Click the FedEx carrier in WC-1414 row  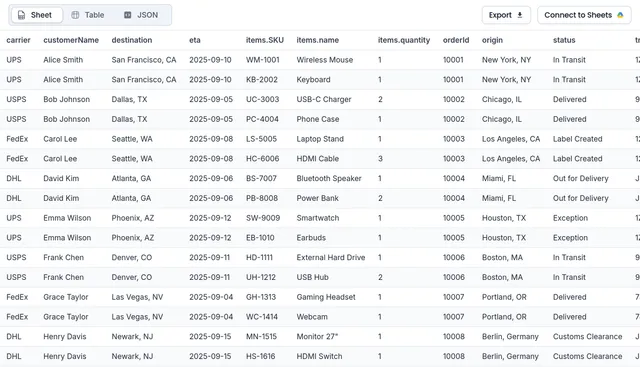pos(17,317)
